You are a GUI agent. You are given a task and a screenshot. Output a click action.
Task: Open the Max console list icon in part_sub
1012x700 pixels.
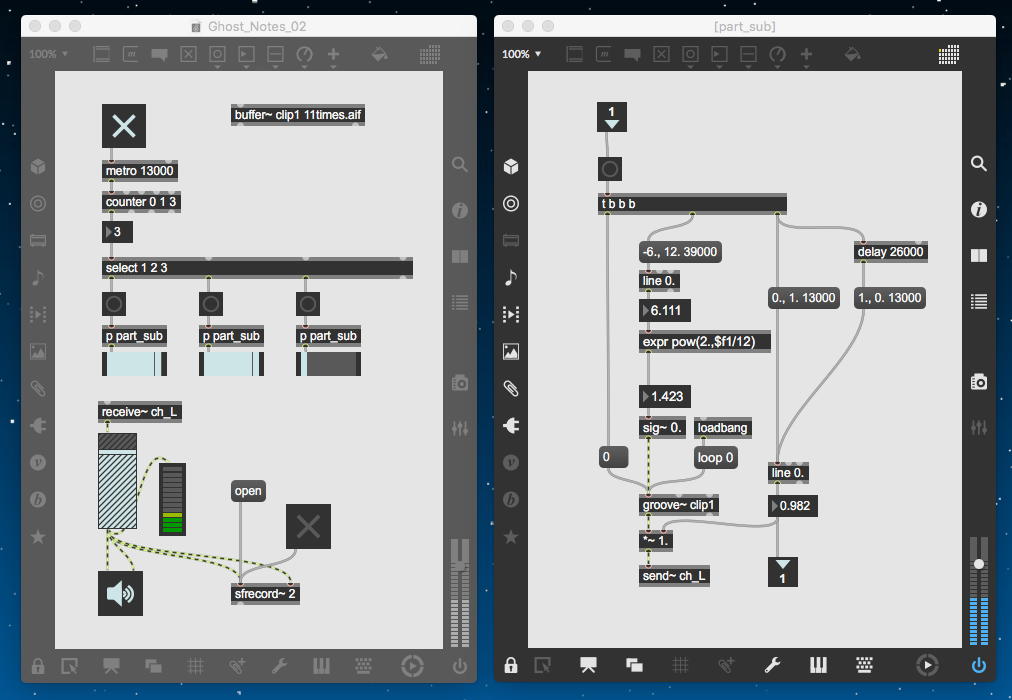[x=978, y=301]
